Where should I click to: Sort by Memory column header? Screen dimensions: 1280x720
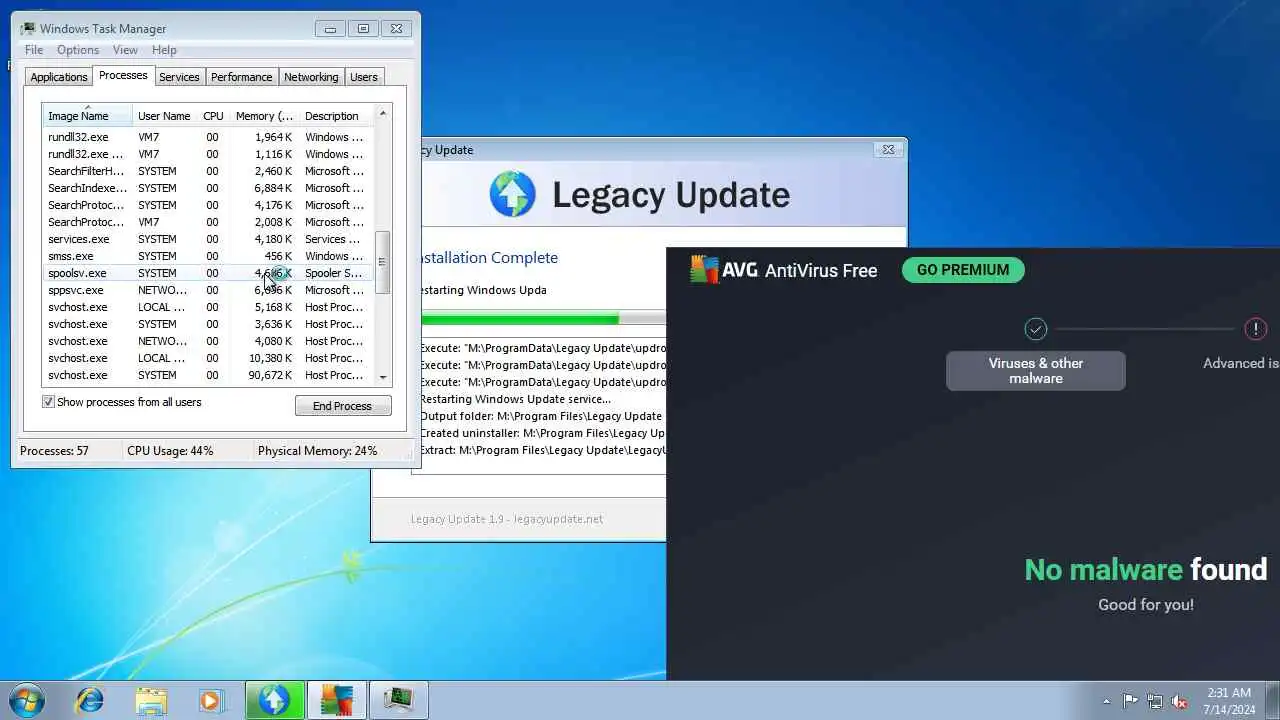pos(264,116)
